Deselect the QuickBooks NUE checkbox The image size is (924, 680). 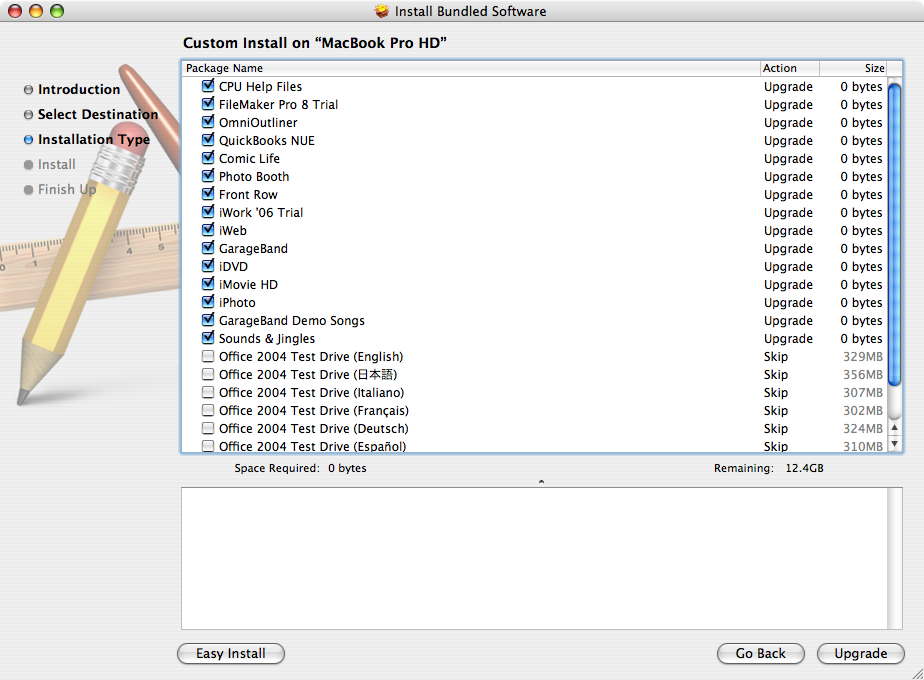pyautogui.click(x=207, y=140)
